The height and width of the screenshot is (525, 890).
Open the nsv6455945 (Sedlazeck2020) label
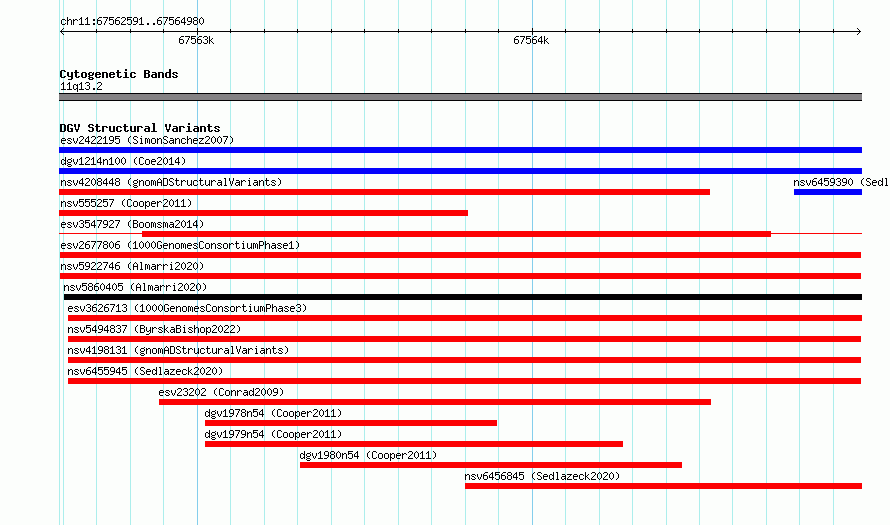(x=145, y=371)
